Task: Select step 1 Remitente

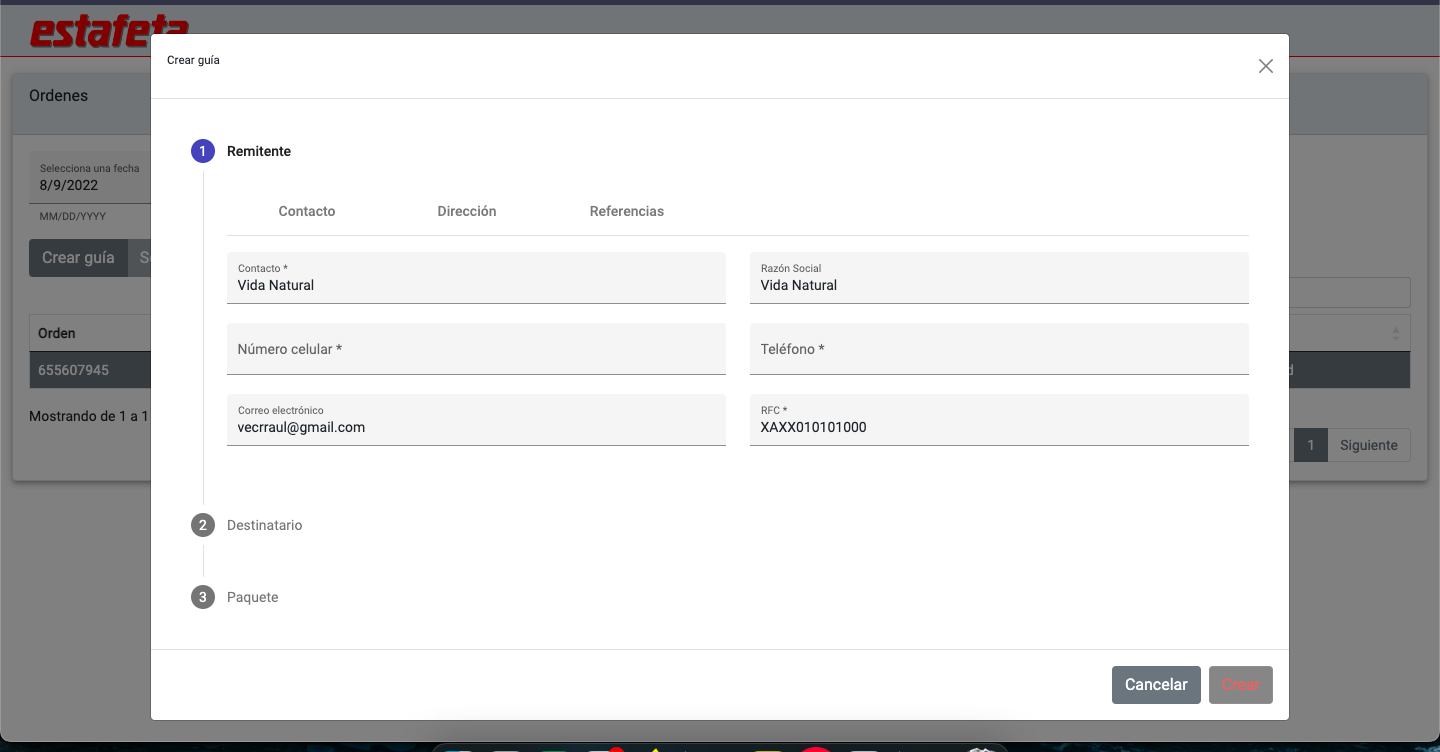Action: pos(259,151)
